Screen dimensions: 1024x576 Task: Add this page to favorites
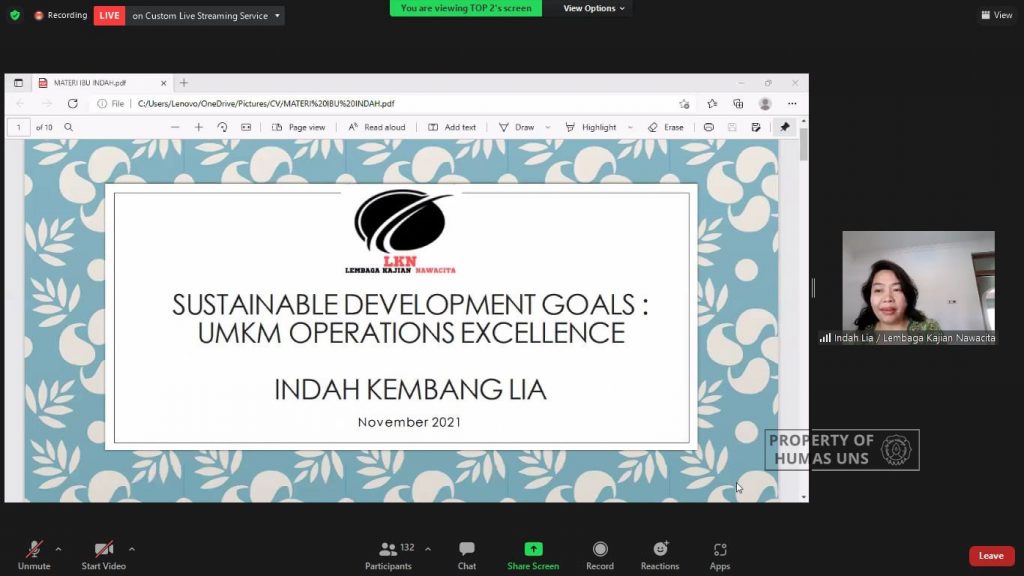click(x=684, y=104)
